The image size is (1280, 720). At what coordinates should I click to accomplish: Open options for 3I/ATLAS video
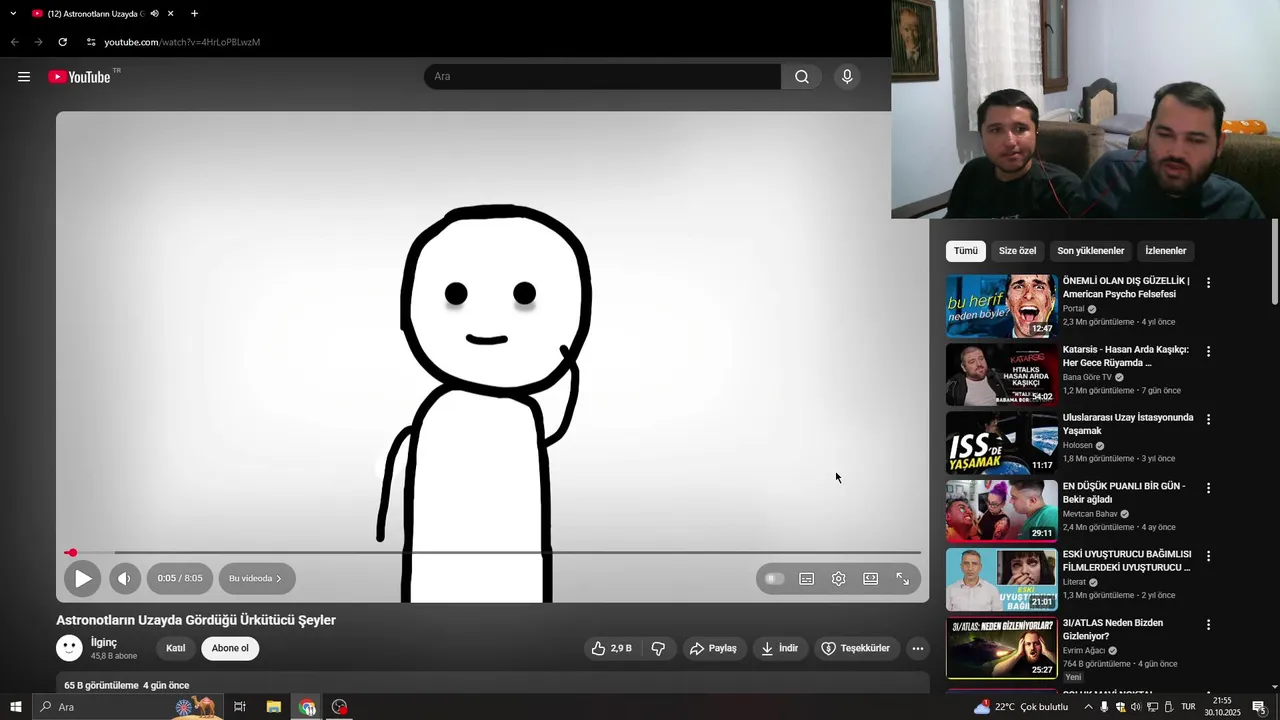(x=1208, y=625)
